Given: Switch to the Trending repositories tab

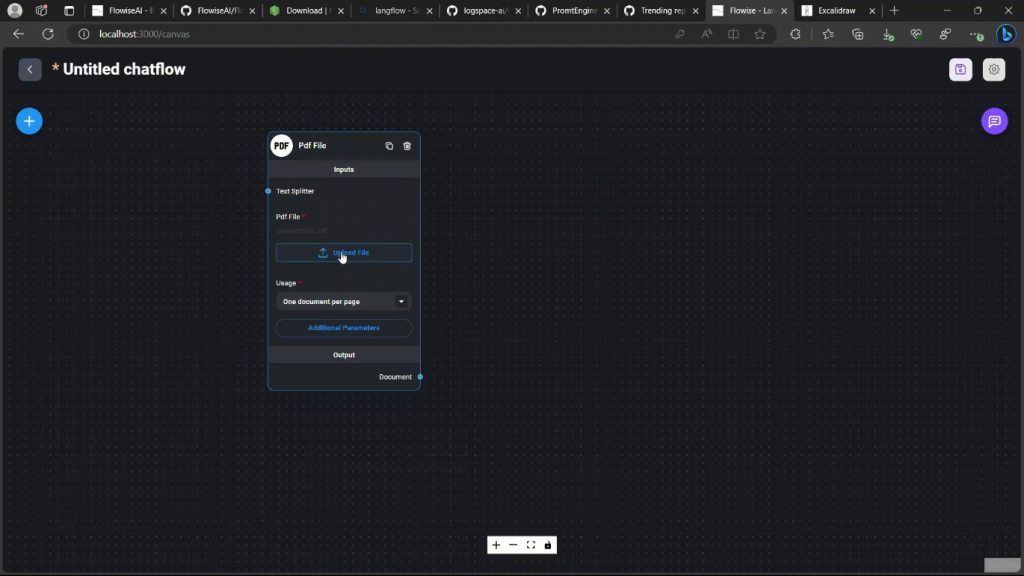Looking at the screenshot, I should click(661, 10).
